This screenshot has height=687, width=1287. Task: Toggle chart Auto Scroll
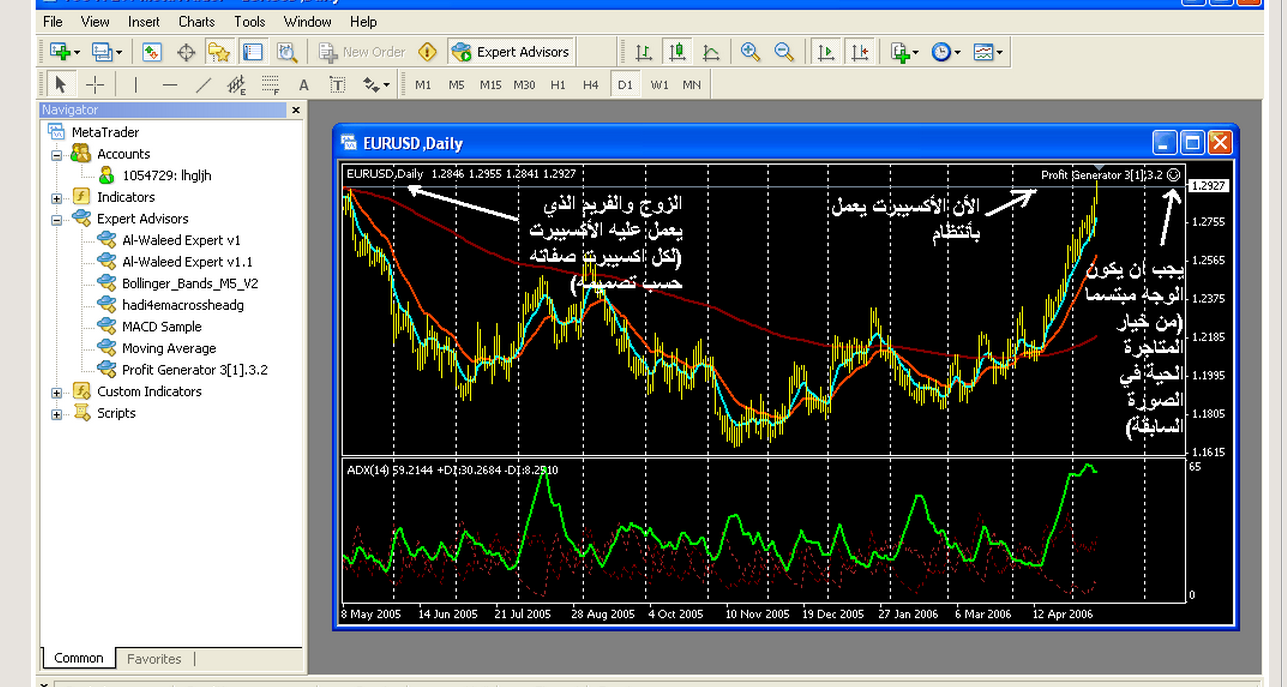[826, 52]
